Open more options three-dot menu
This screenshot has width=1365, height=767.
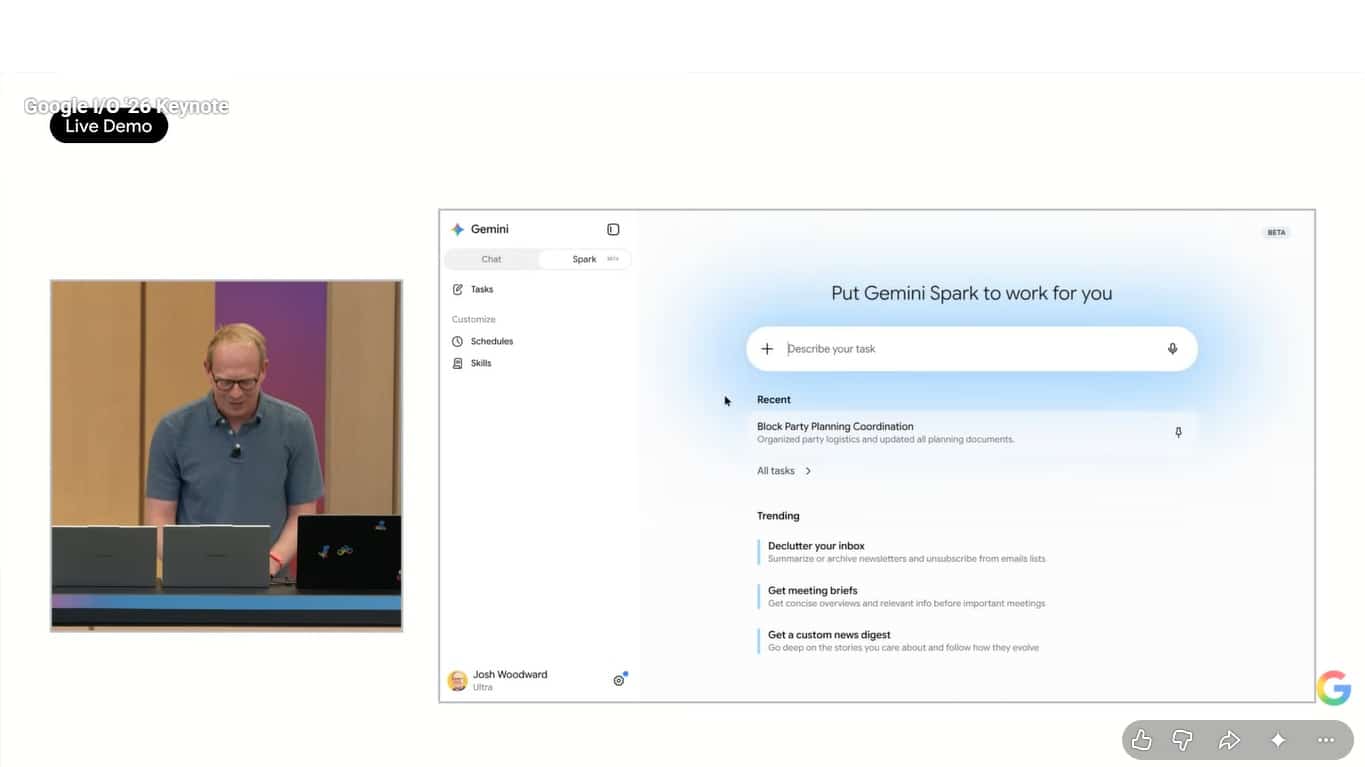[1326, 740]
